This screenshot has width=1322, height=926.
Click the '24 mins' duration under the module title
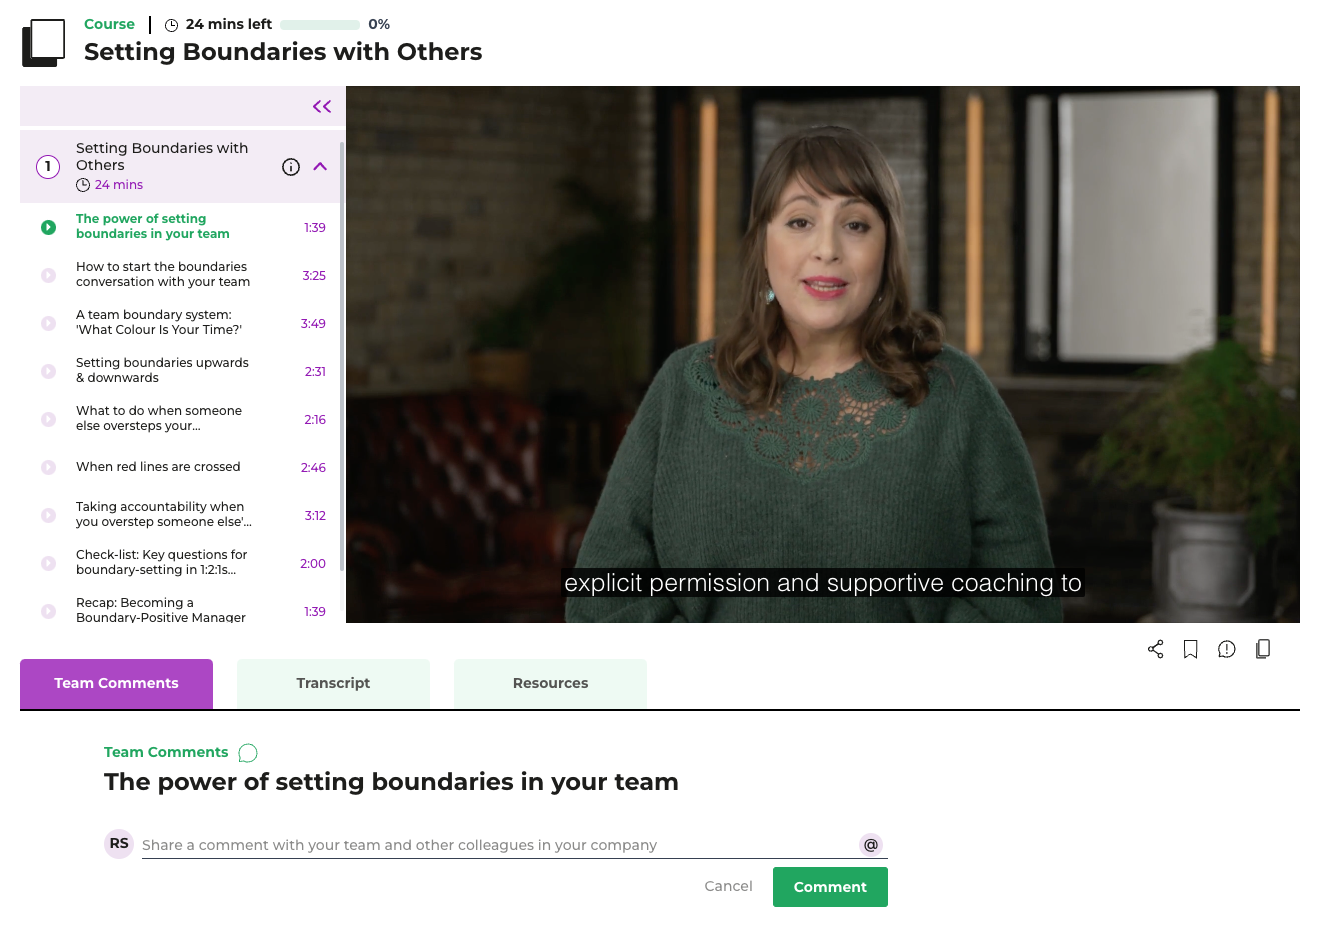tap(119, 185)
